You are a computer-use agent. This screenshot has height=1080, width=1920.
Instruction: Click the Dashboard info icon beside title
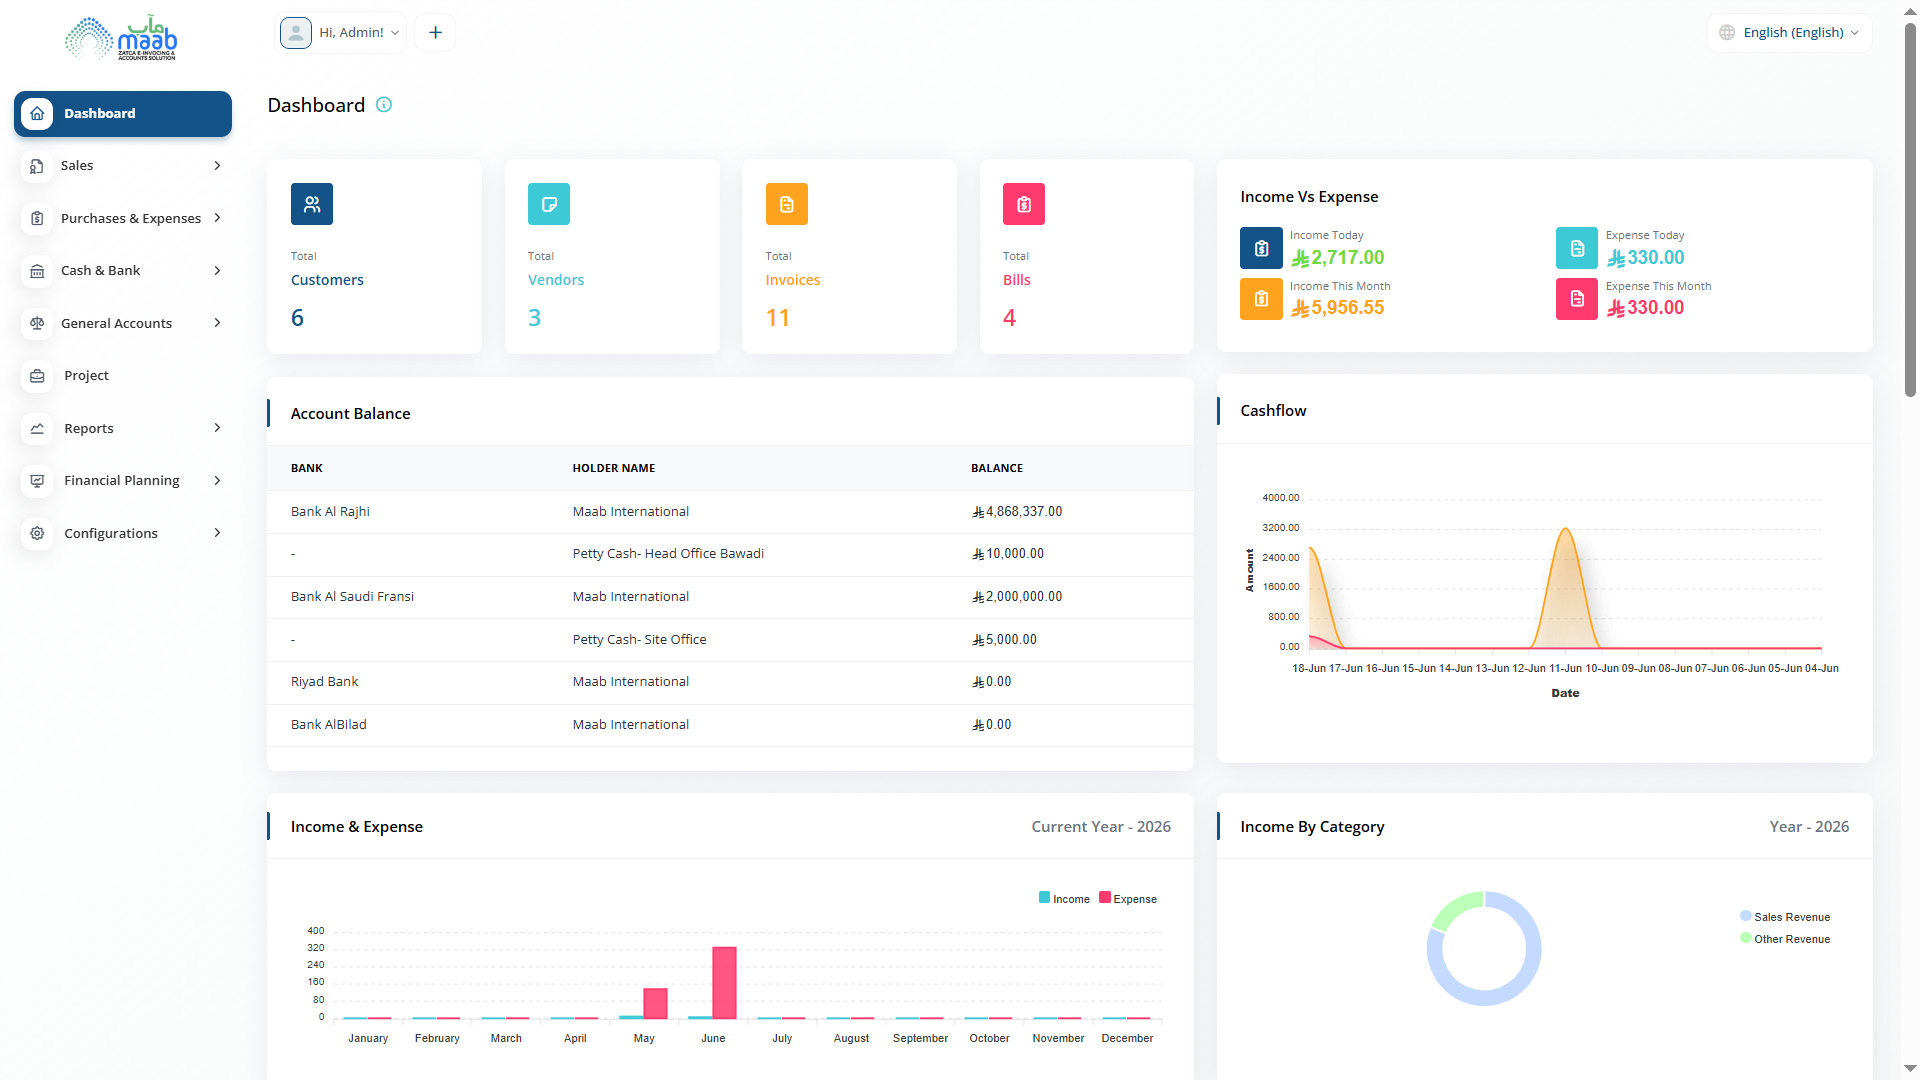pyautogui.click(x=384, y=105)
